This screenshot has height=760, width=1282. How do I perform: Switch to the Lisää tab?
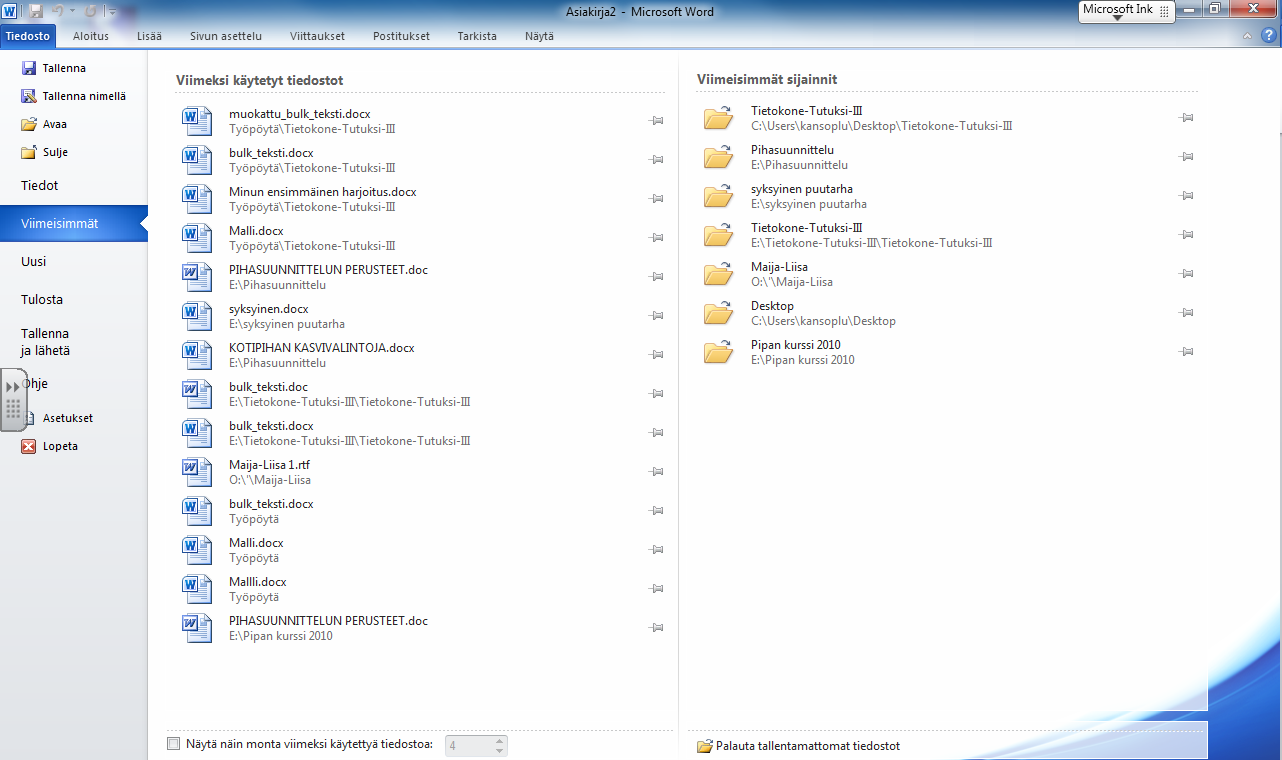point(150,36)
